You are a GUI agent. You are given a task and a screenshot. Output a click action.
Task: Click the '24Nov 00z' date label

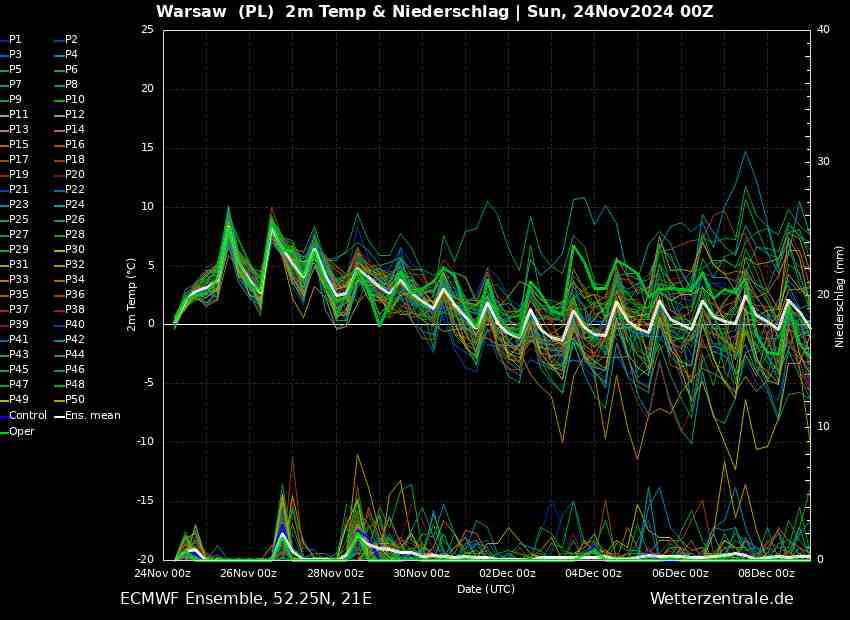coord(163,573)
